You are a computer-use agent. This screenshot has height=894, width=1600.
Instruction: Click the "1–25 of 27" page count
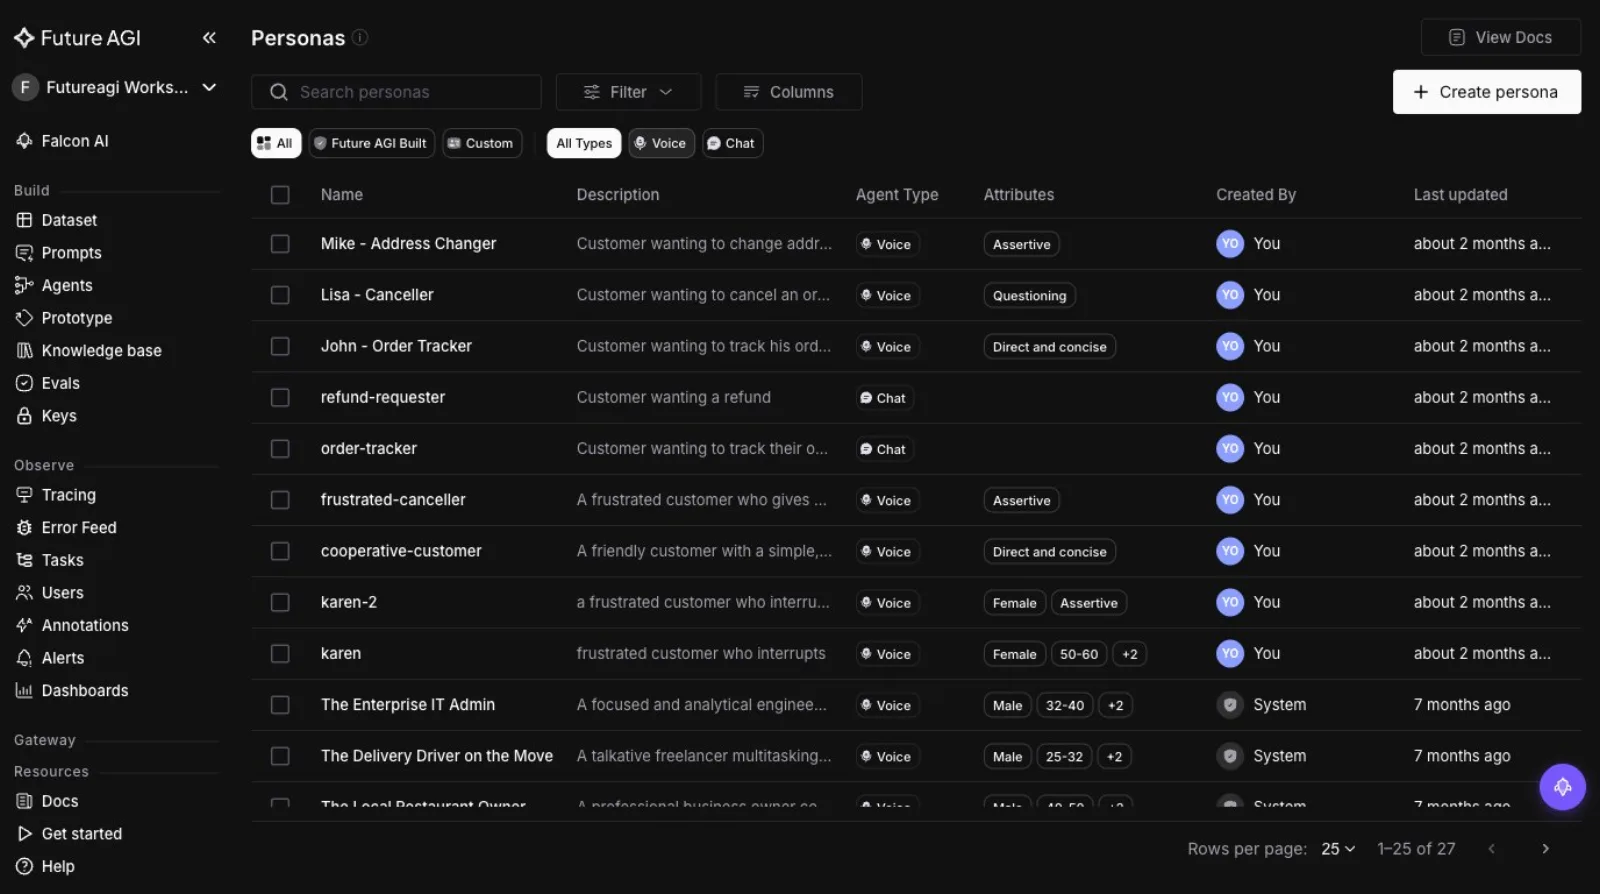(x=1416, y=849)
